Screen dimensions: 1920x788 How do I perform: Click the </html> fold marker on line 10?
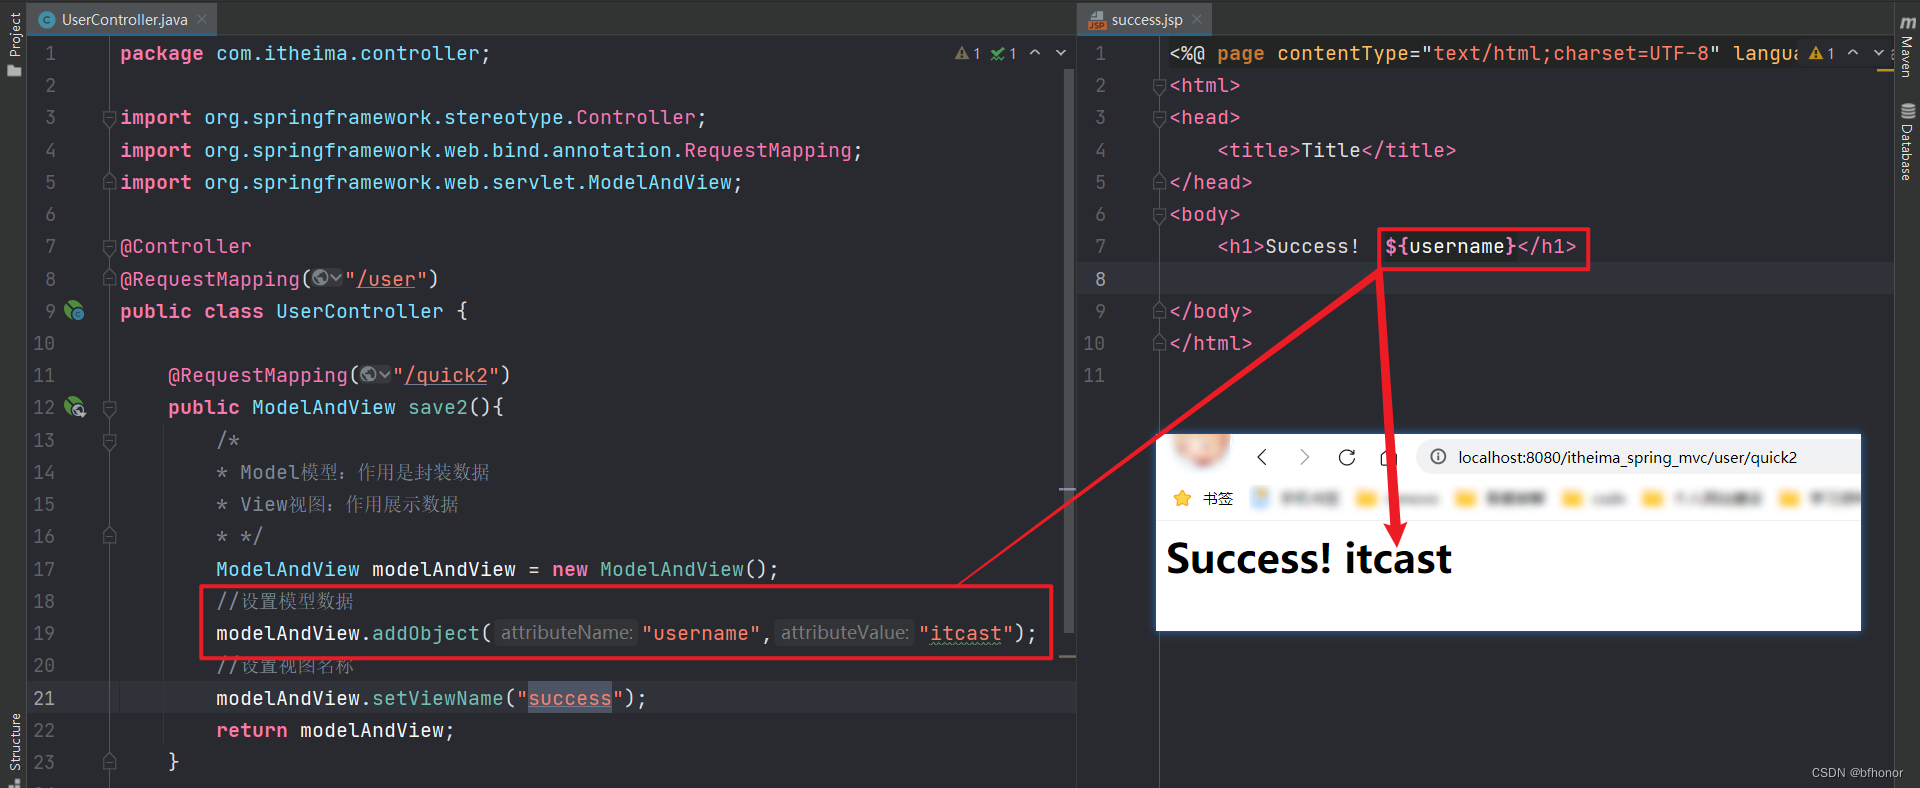[1159, 343]
